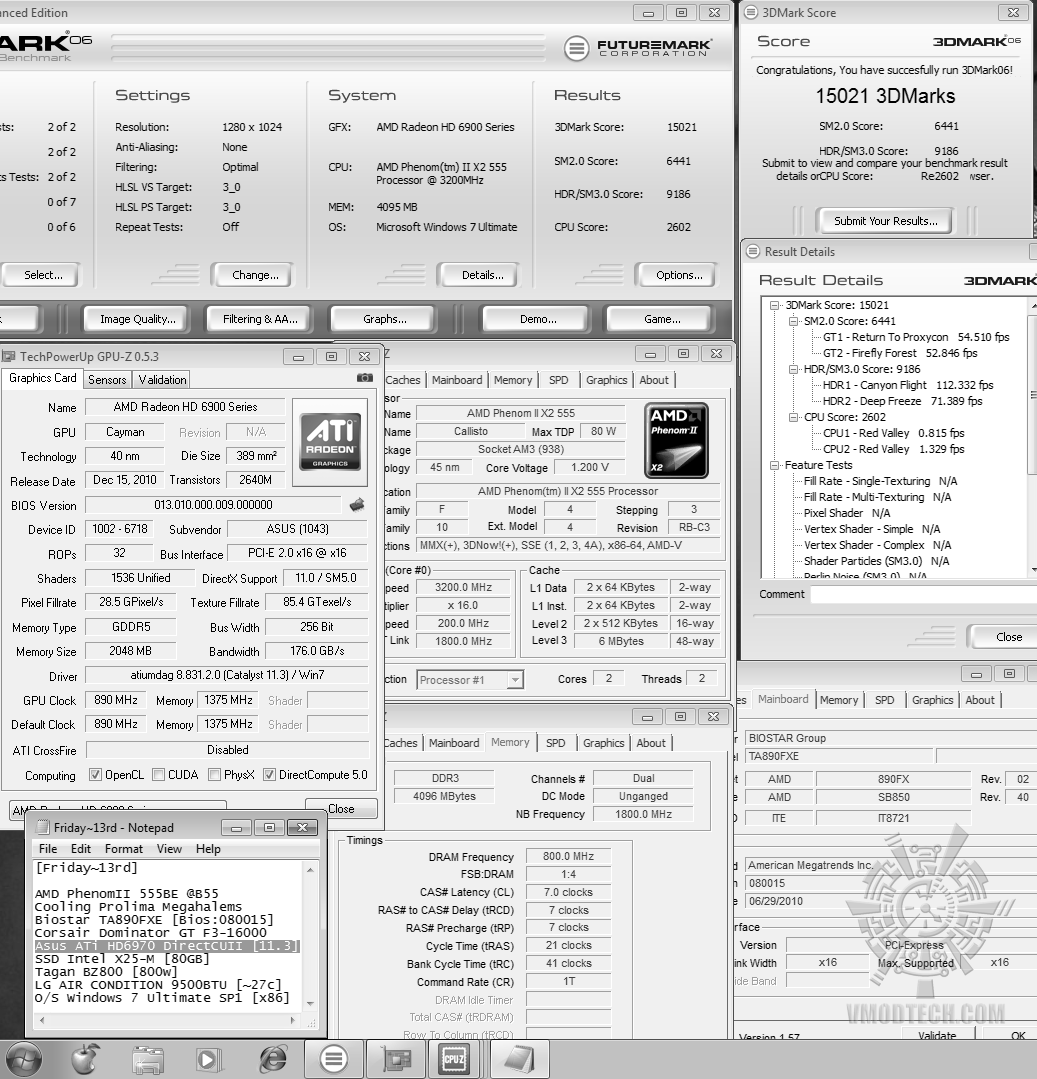Screen dimensions: 1037x1079
Task: Open Internet Explorer from the taskbar
Action: pos(272,1059)
